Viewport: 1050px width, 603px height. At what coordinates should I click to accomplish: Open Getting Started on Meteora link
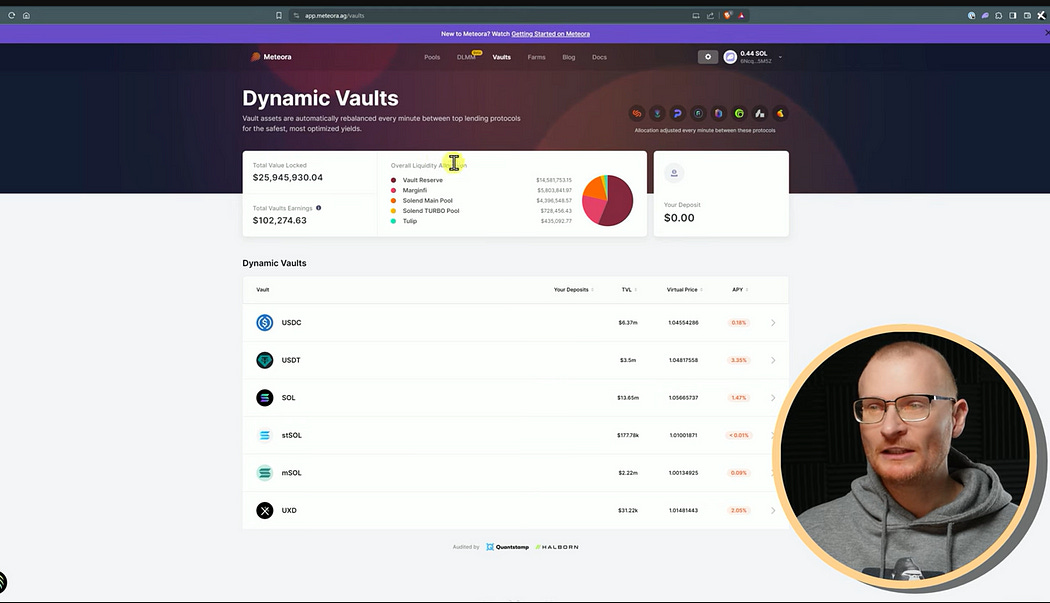[550, 34]
